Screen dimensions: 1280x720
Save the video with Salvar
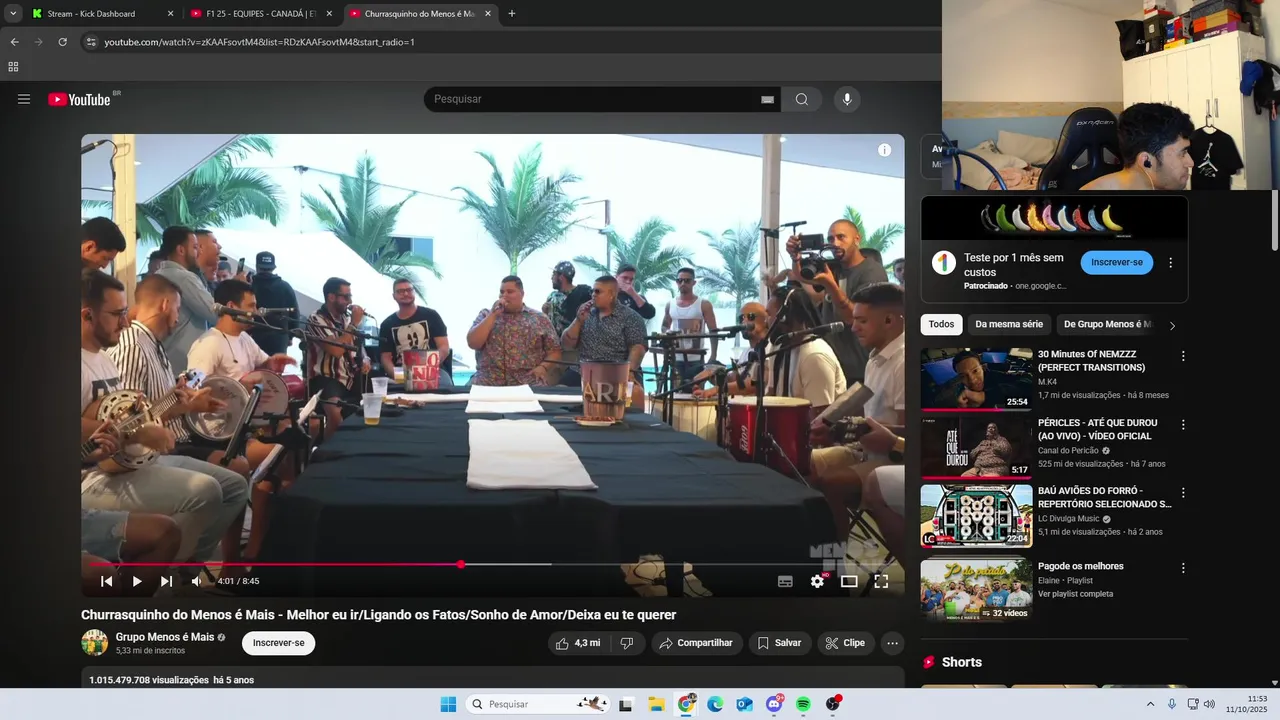coord(779,643)
